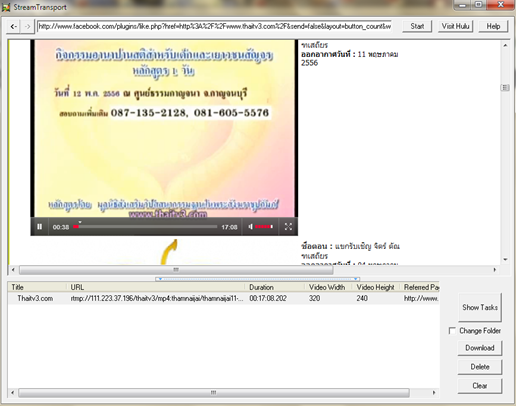Click left arrow of stream list scrollbar
The width and height of the screenshot is (516, 406).
12,393
